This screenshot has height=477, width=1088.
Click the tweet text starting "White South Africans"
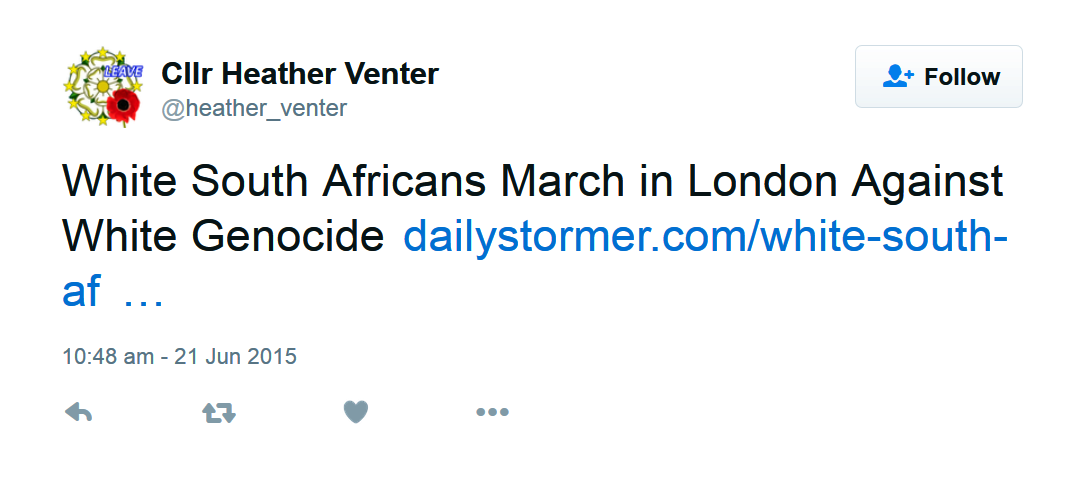300,184
